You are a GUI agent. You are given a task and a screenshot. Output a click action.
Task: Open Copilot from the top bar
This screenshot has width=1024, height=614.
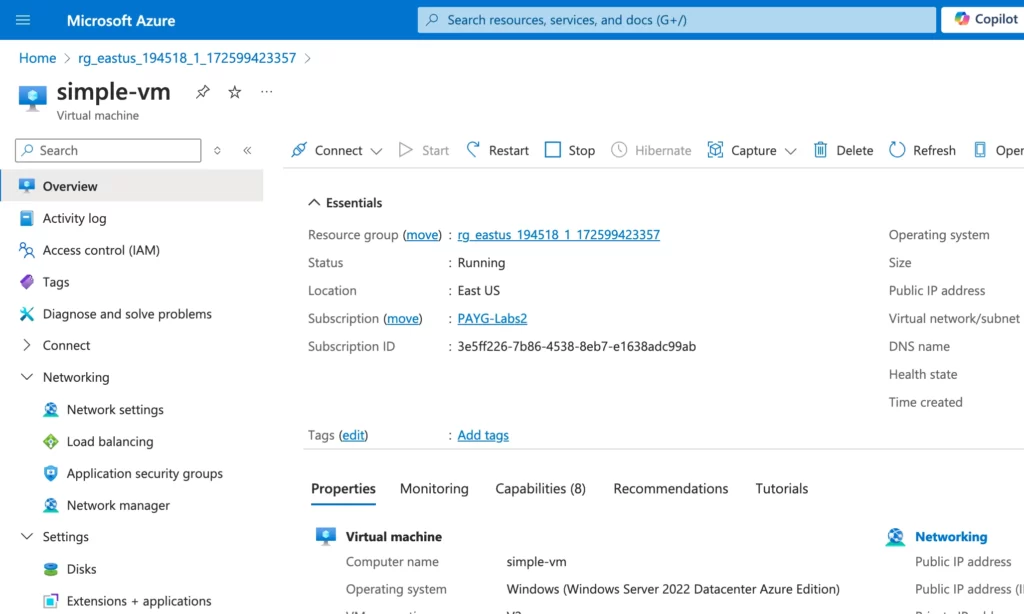985,20
